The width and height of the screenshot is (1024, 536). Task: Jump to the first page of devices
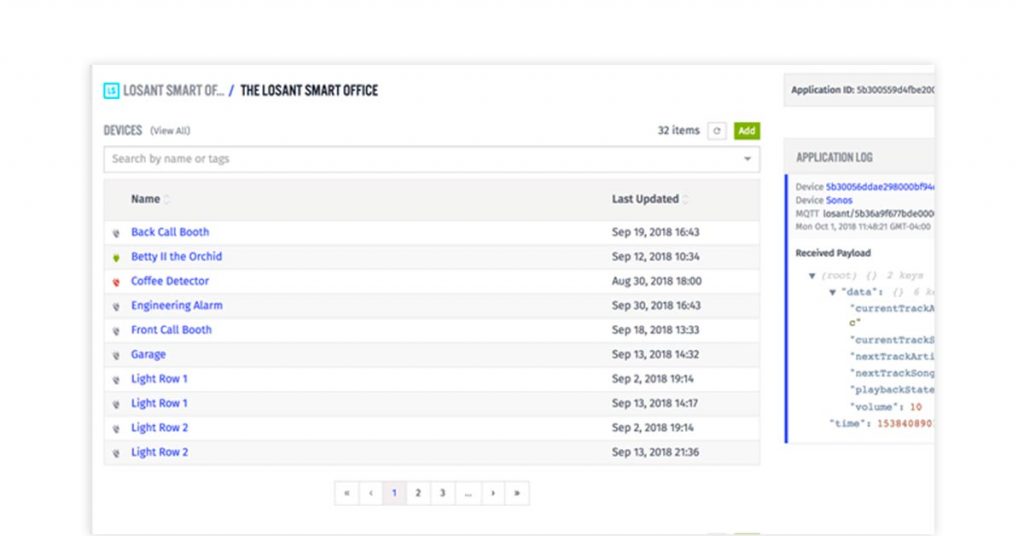pyautogui.click(x=346, y=493)
